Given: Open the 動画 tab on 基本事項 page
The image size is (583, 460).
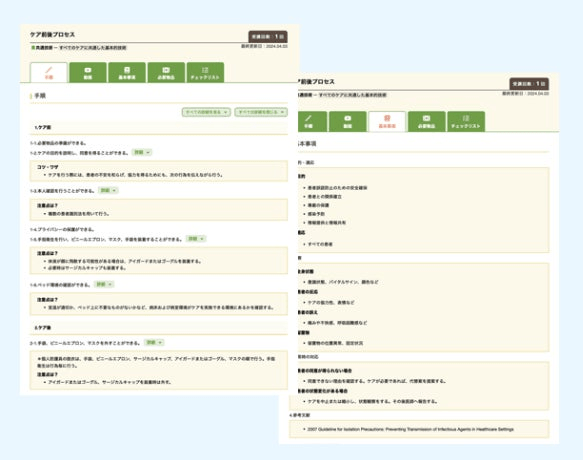Looking at the screenshot, I should pos(348,121).
